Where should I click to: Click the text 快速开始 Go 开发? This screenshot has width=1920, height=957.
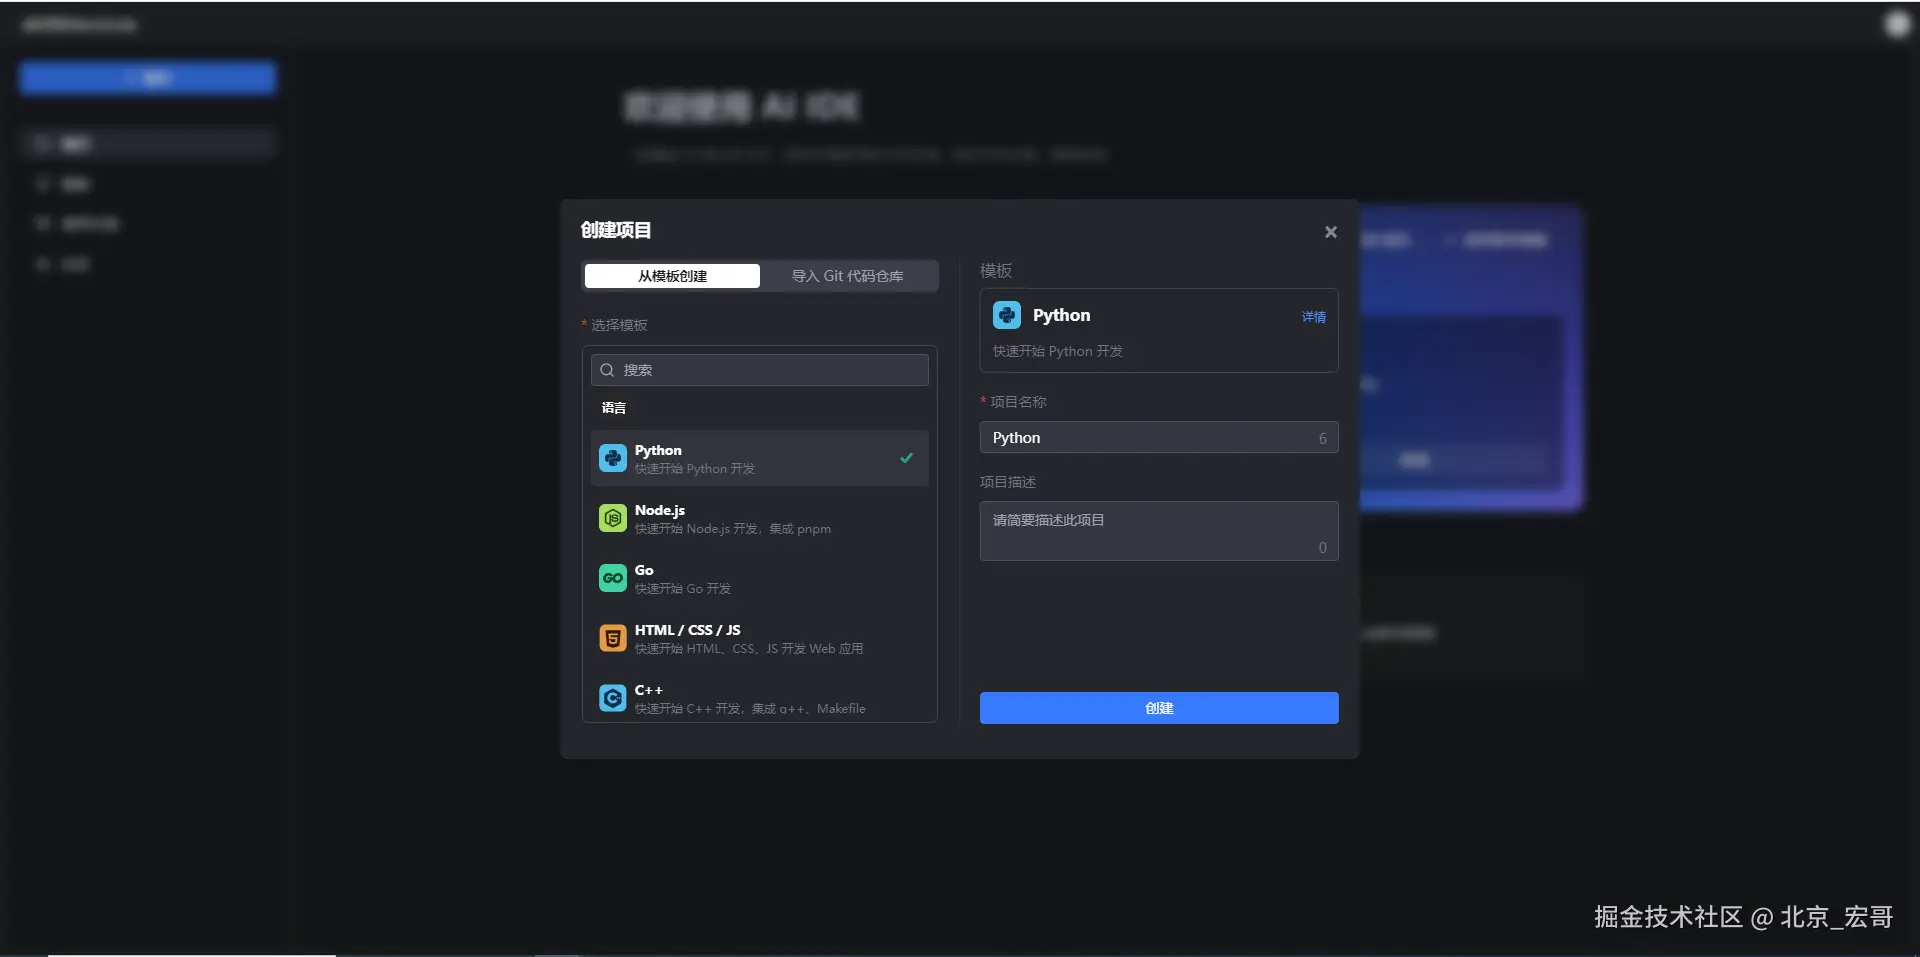[683, 589]
